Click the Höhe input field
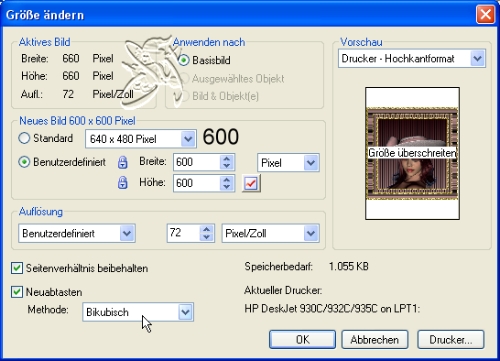The image size is (500, 361). [197, 183]
